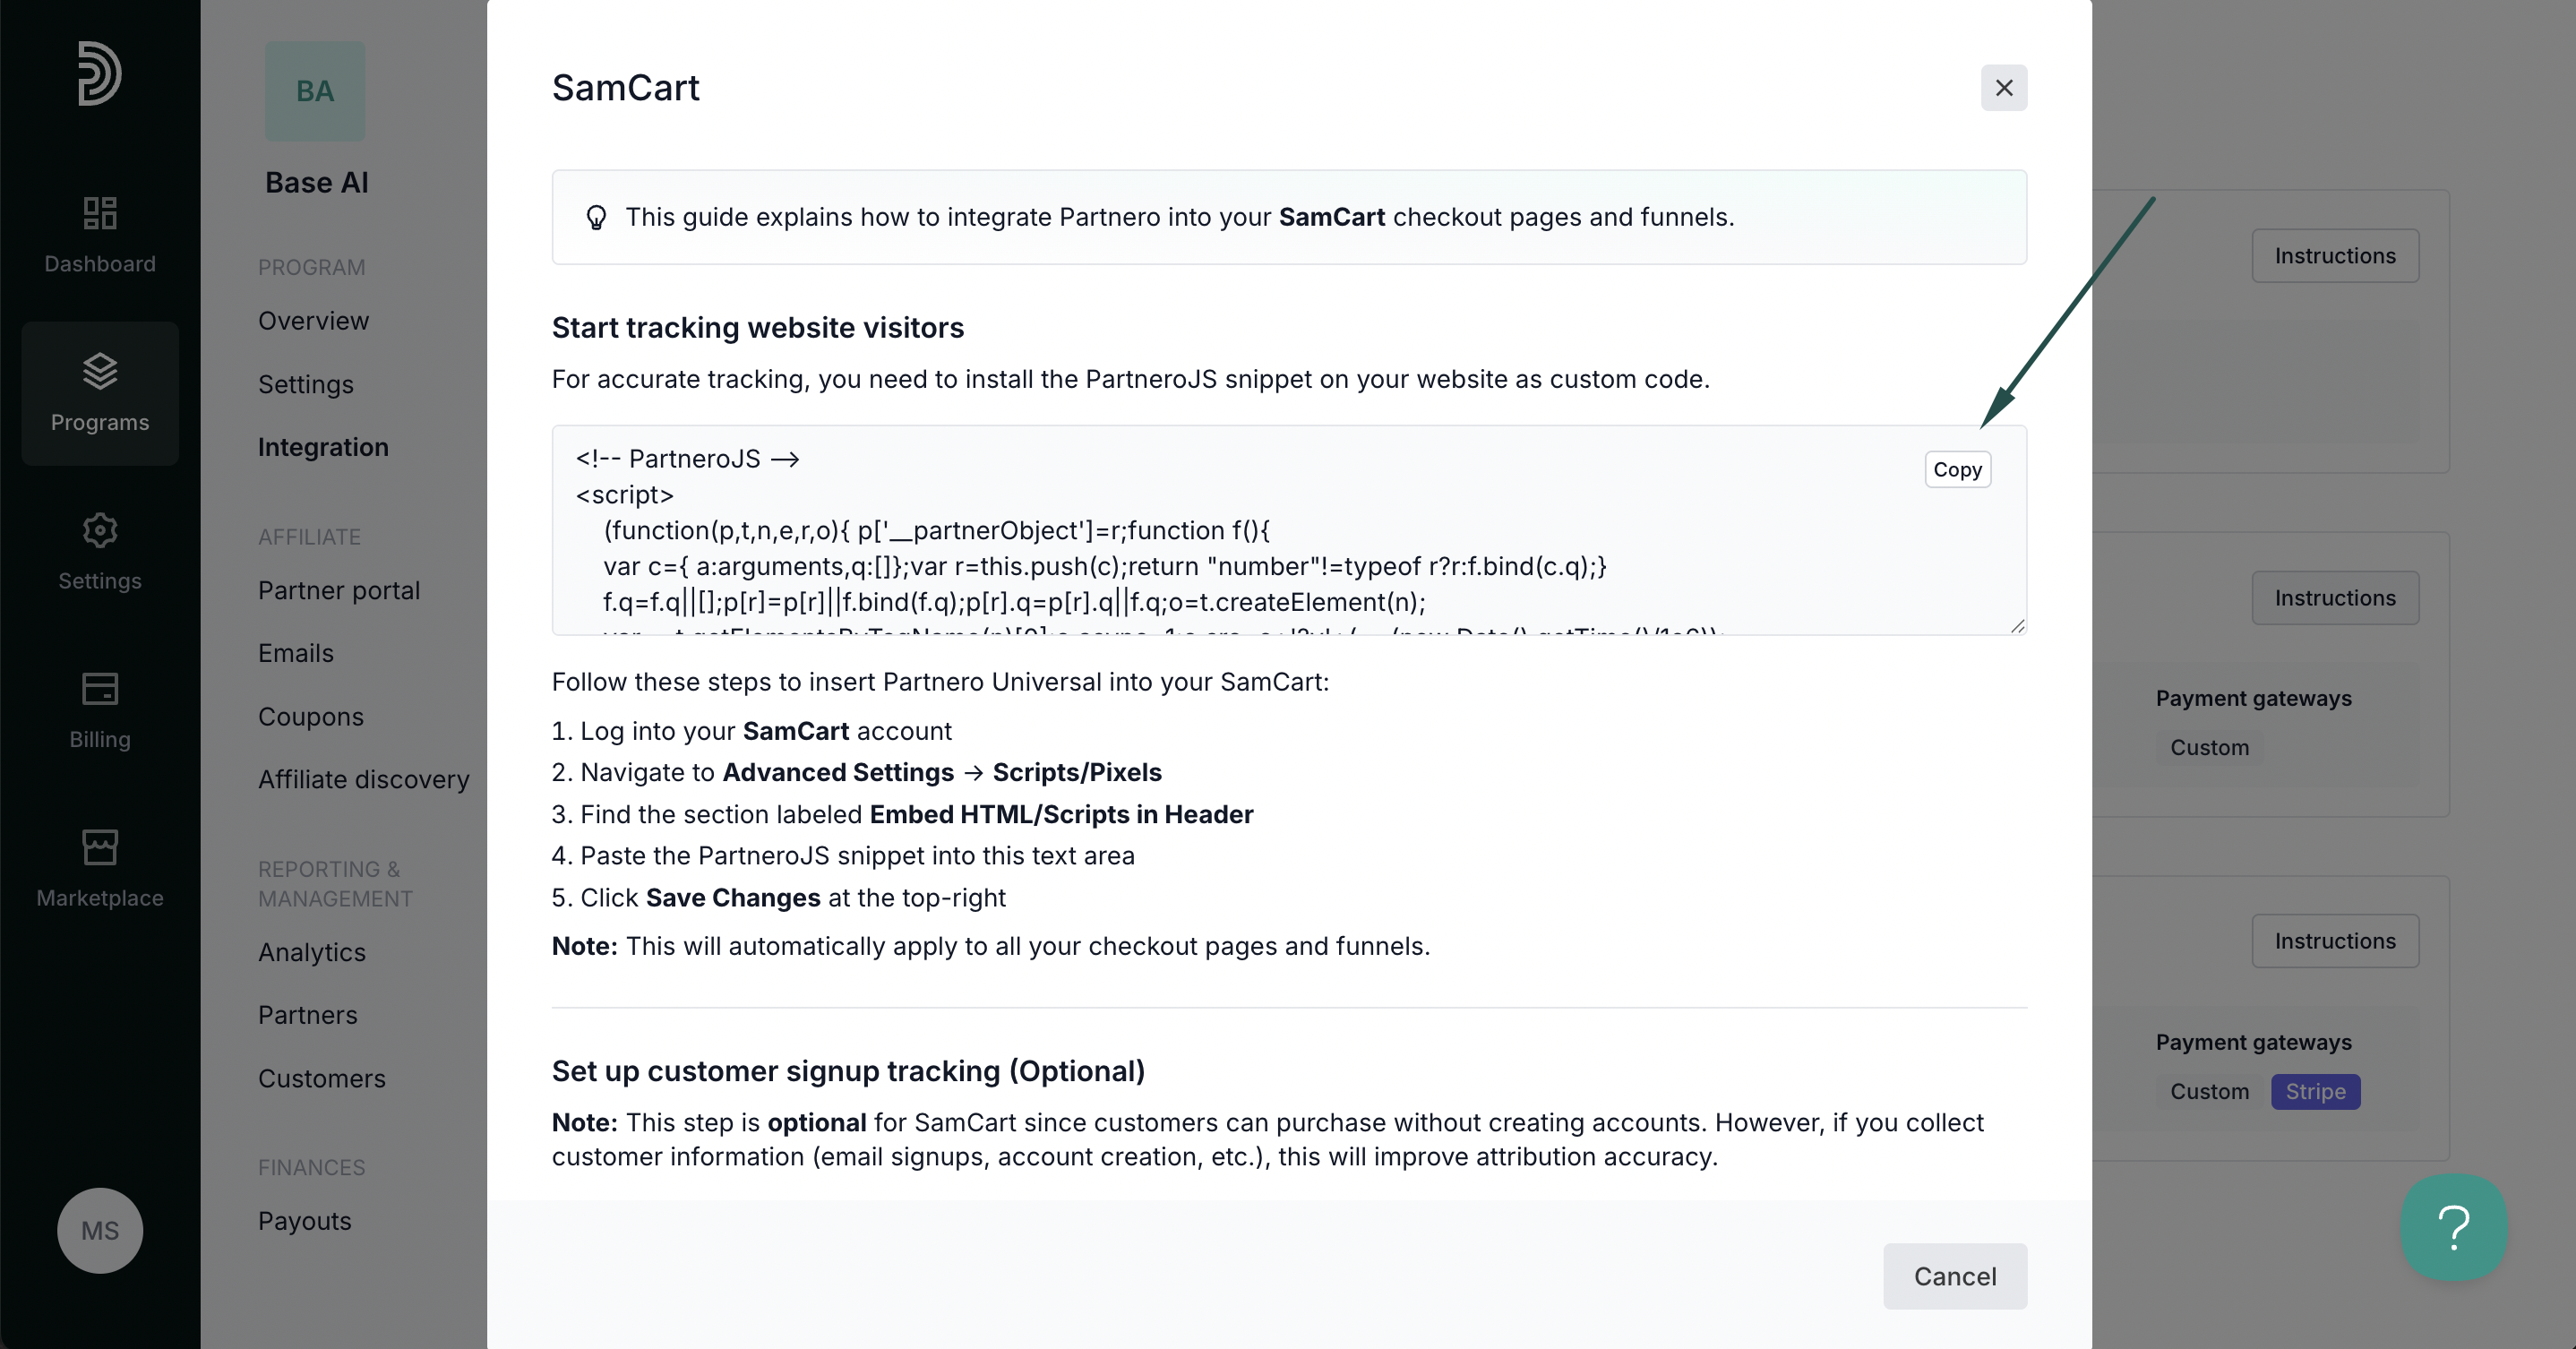Screen dimensions: 2576x1349
Task: Click the Partnero logo icon
Action: 99,73
